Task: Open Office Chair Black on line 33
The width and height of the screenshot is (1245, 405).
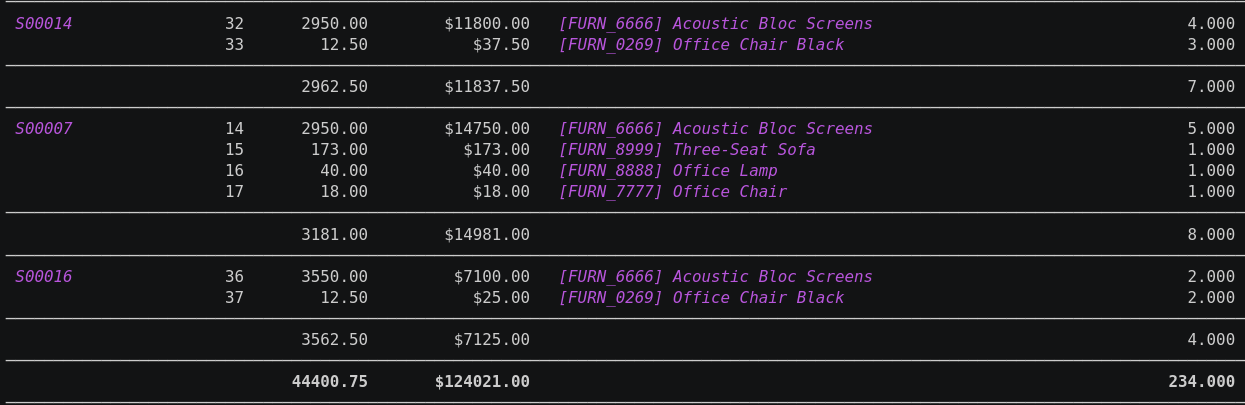Action: [700, 45]
